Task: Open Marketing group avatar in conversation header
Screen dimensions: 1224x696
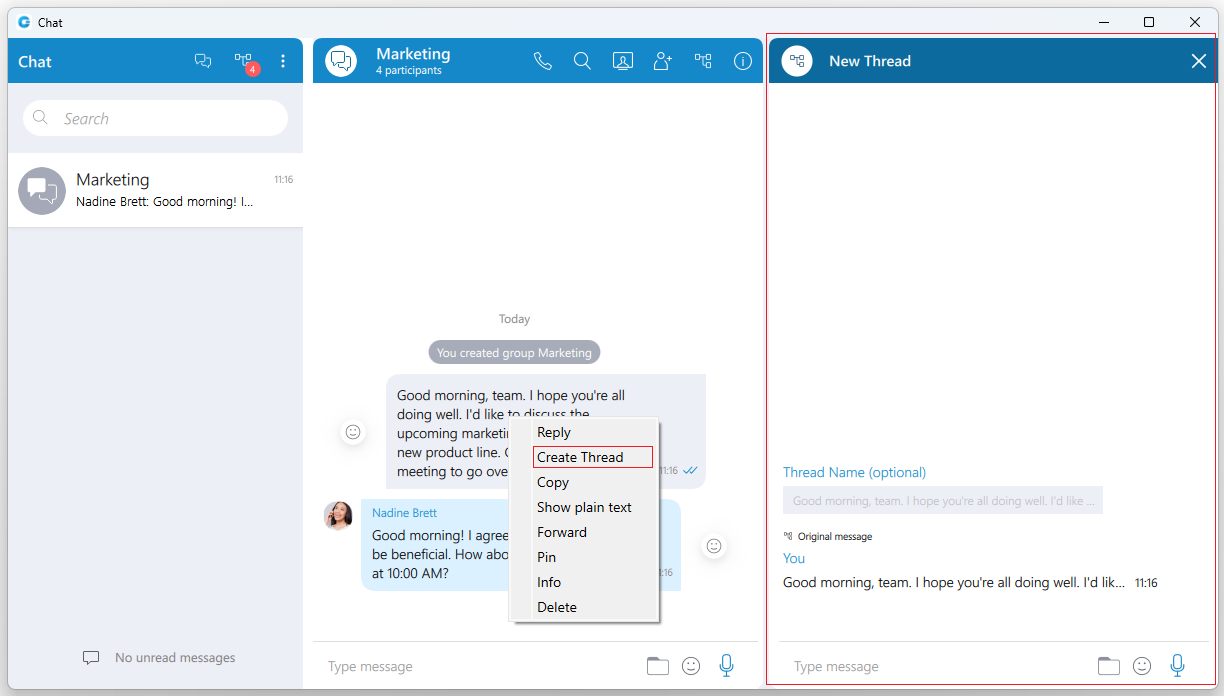Action: (x=341, y=61)
